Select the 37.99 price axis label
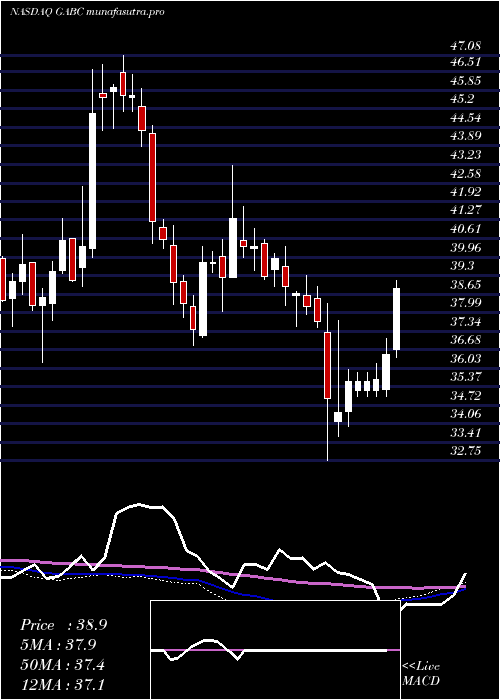Image resolution: width=500 pixels, height=700 pixels. pos(465,303)
